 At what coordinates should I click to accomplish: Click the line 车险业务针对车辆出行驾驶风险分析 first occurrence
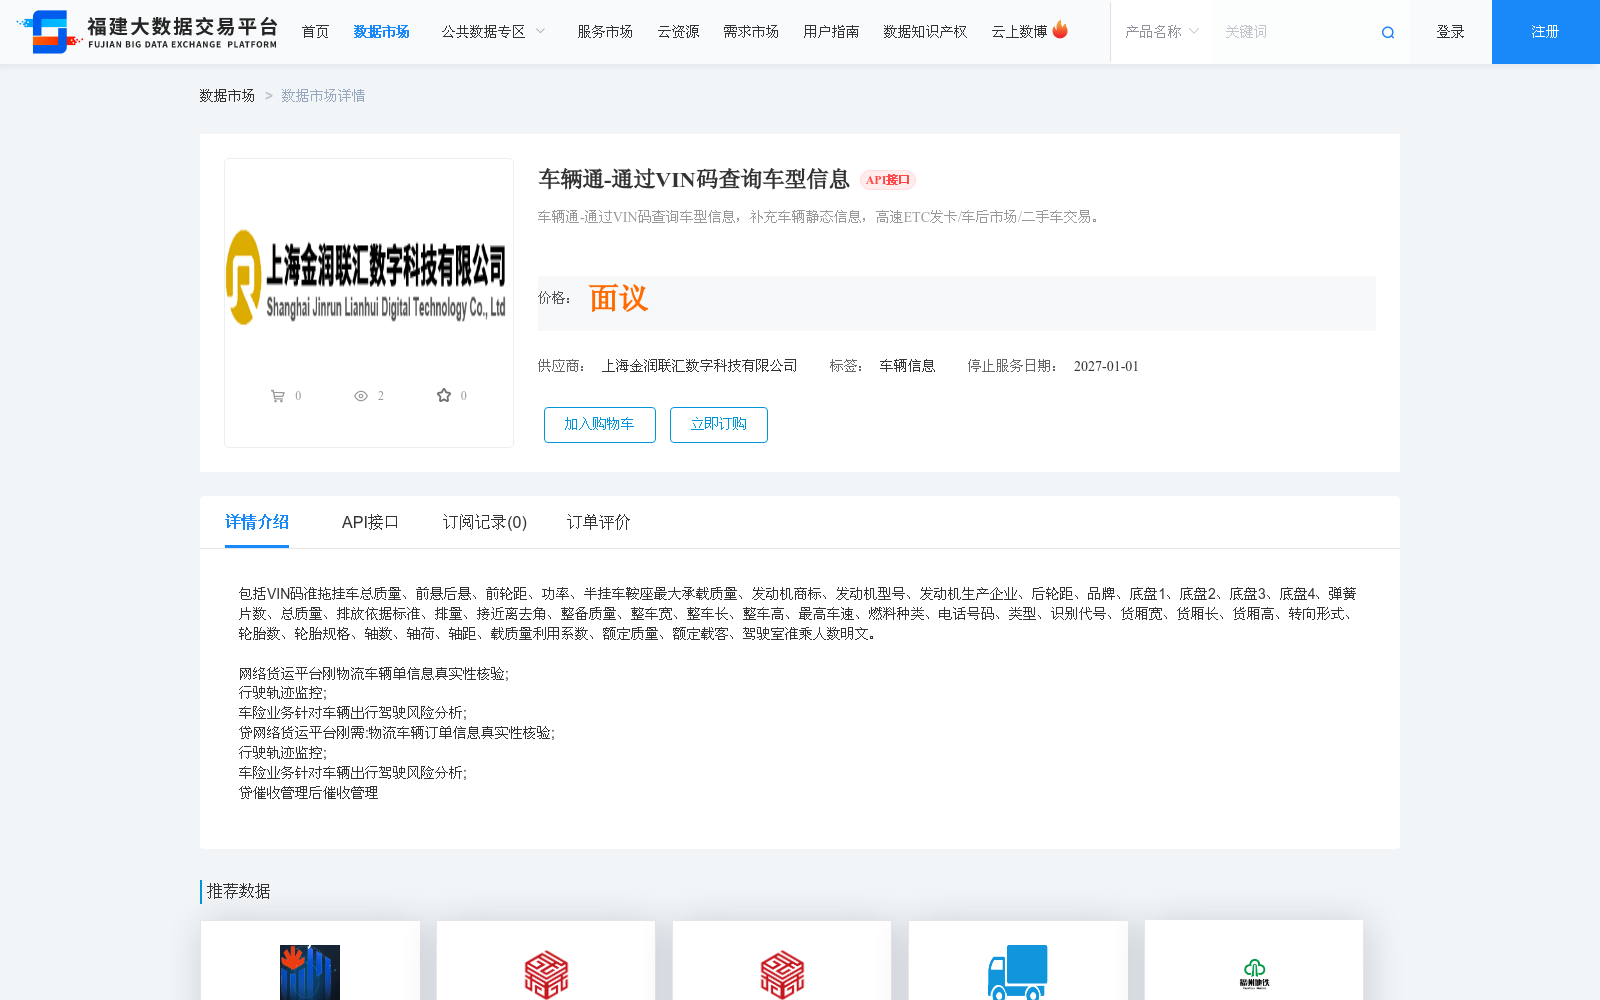352,713
